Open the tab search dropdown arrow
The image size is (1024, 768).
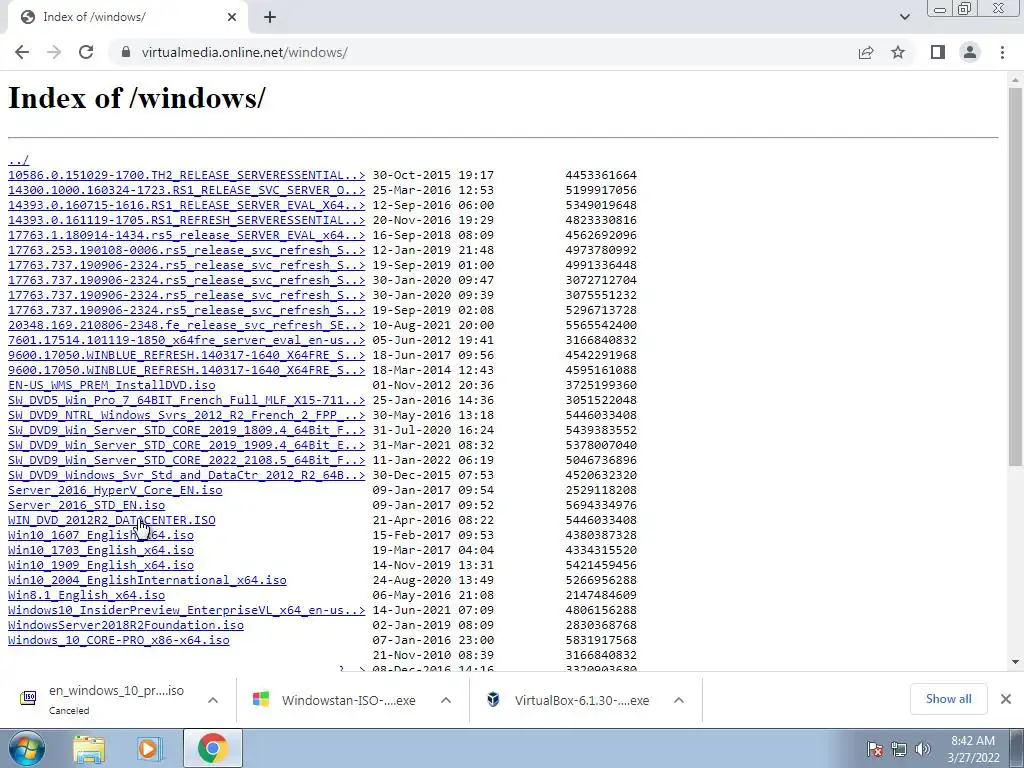(904, 17)
